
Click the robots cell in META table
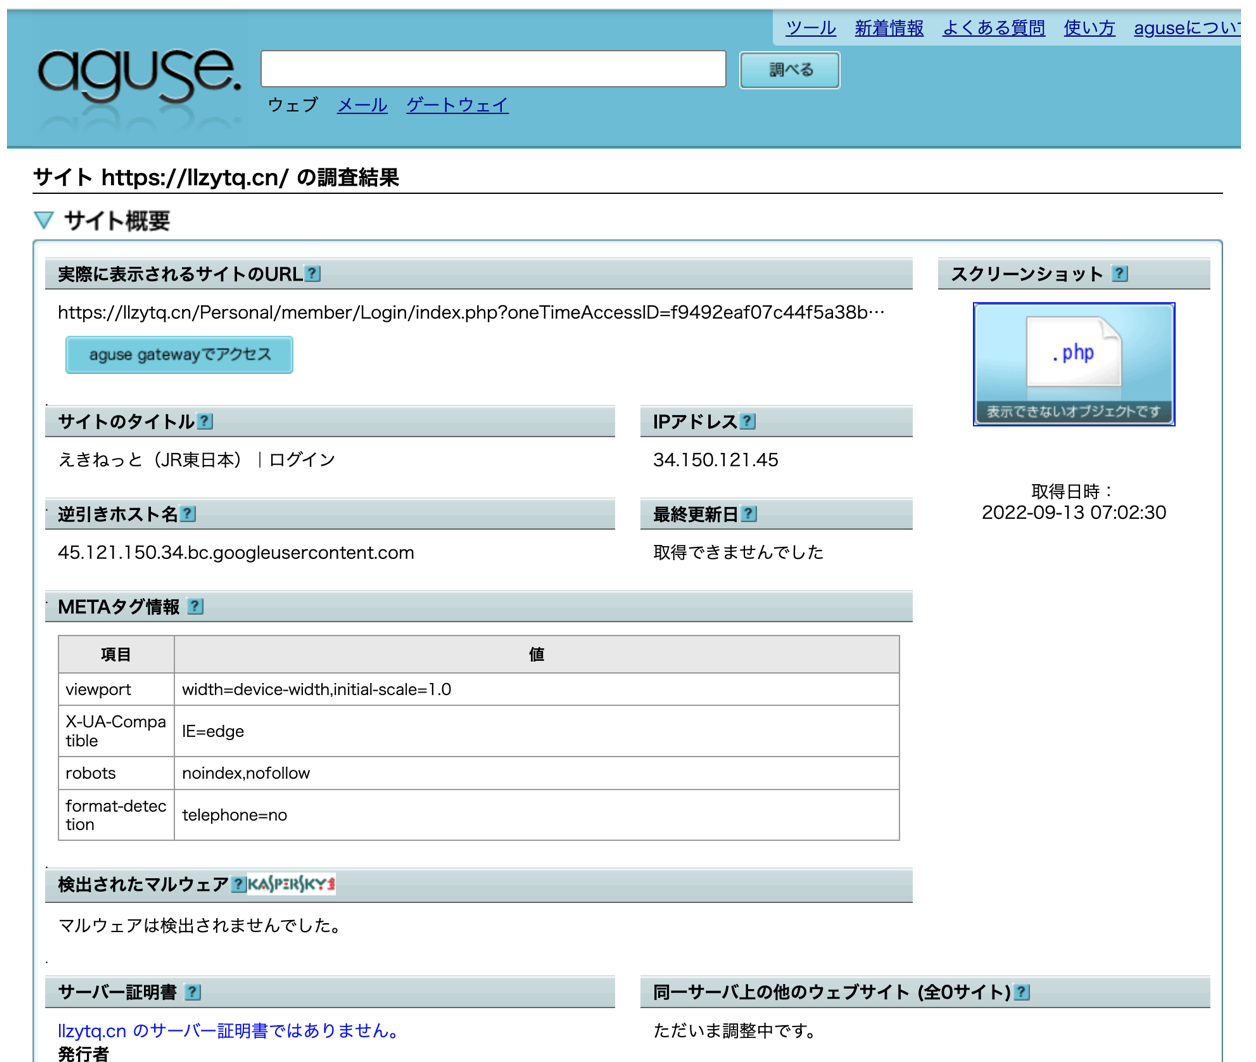(116, 773)
